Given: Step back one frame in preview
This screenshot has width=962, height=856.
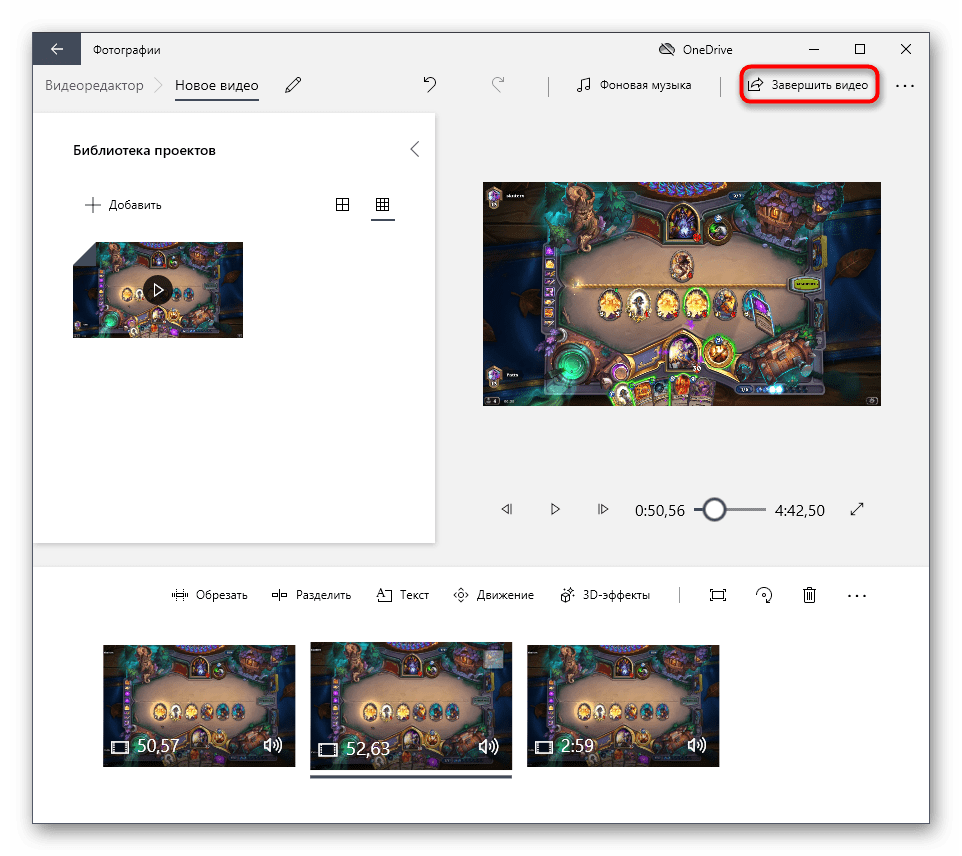Looking at the screenshot, I should pos(507,509).
